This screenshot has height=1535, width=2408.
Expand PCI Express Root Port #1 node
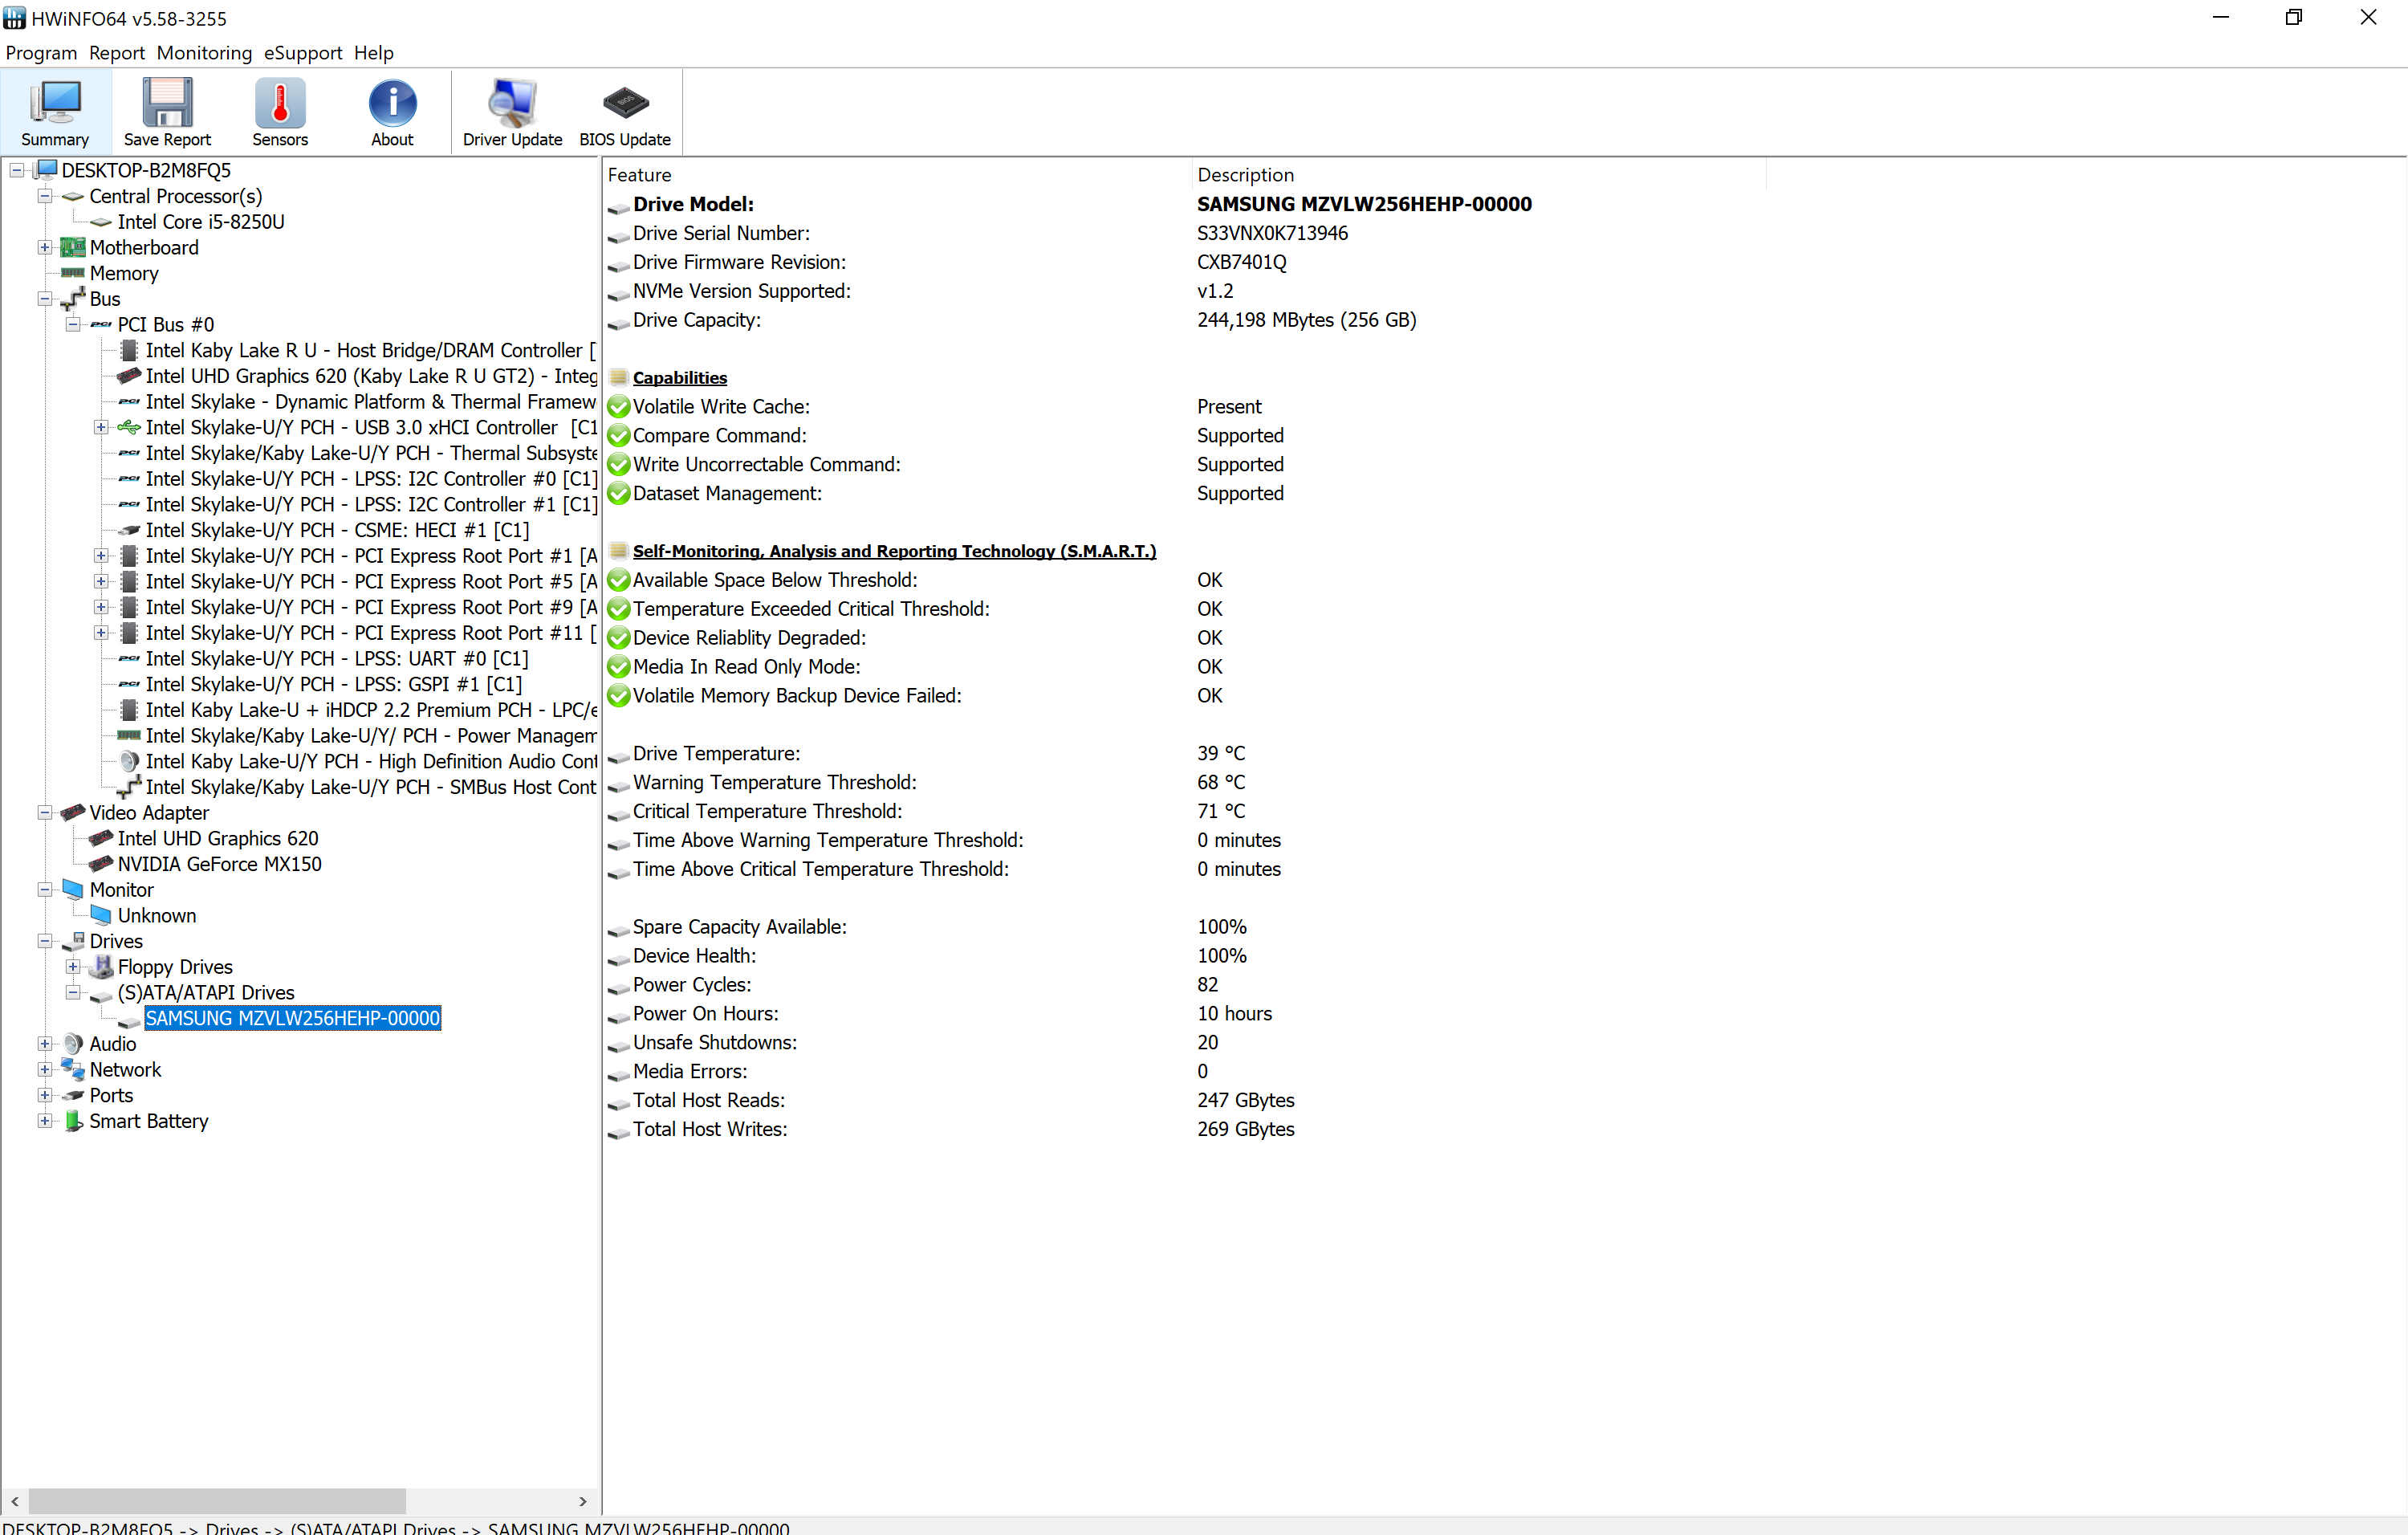pos(101,555)
